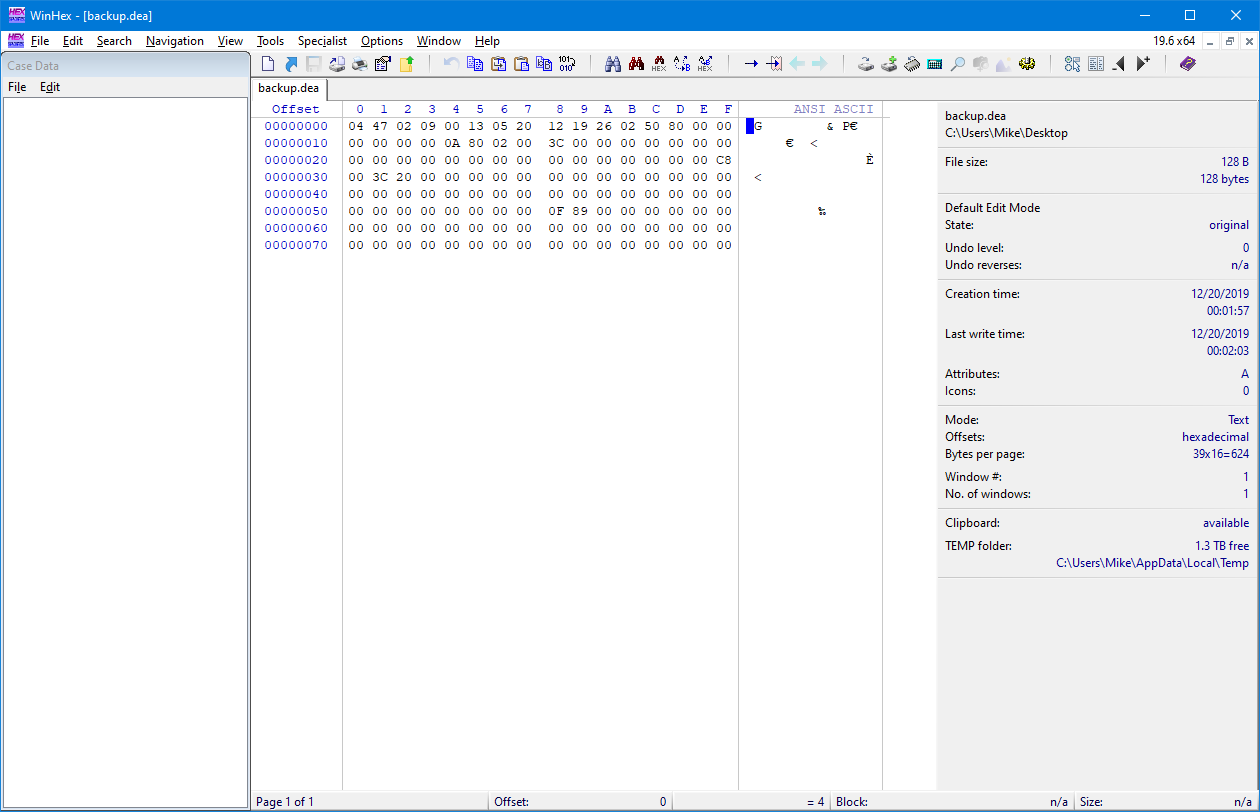Click the Open Folder toolbar icon
Viewport: 1260px width, 812px height.
coord(406,64)
